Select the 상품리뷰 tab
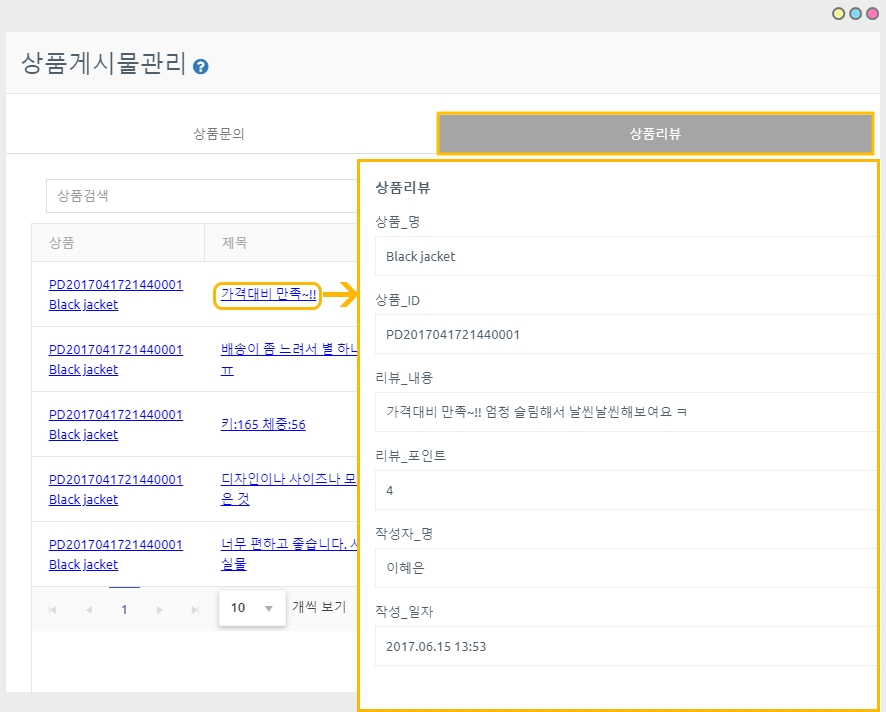The height and width of the screenshot is (712, 886). tap(655, 133)
